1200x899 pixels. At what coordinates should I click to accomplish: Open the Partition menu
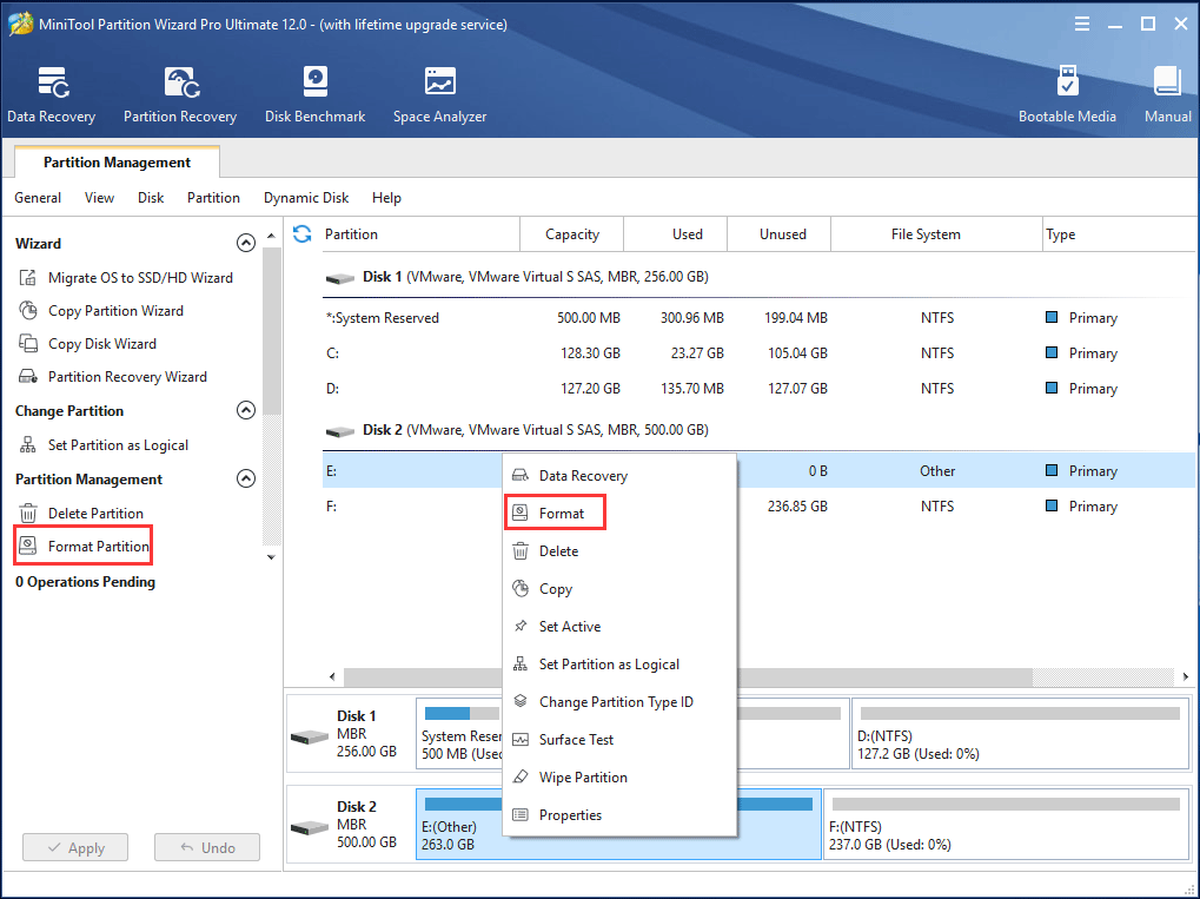pos(214,198)
